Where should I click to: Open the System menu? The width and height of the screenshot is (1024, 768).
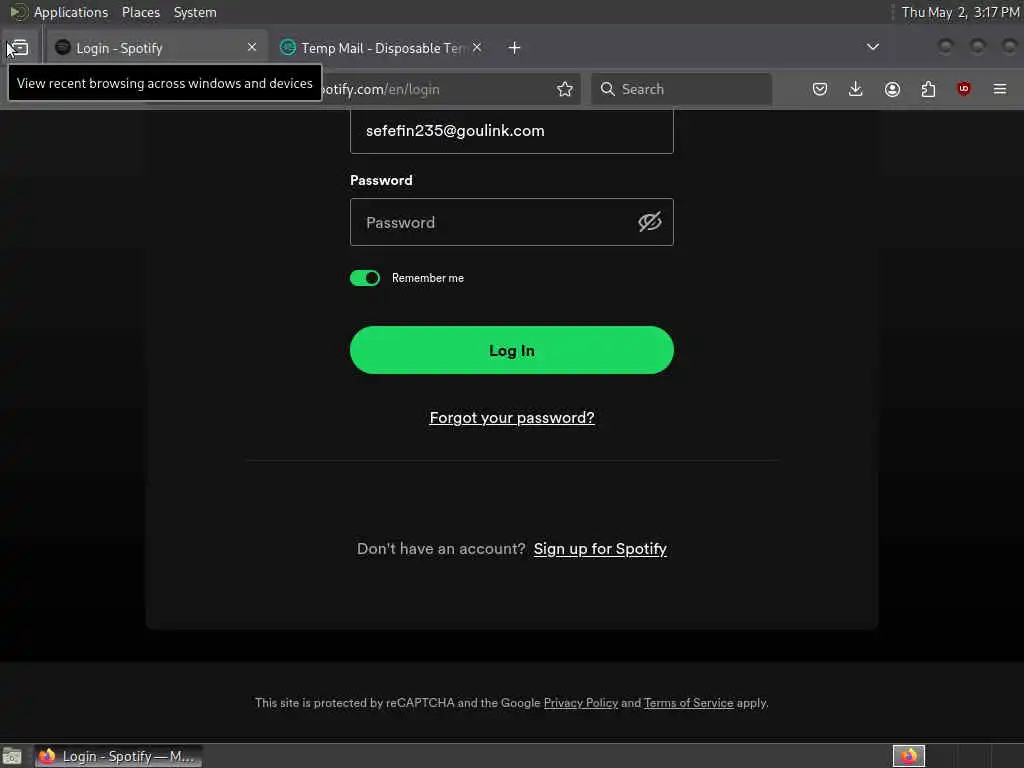pos(195,12)
